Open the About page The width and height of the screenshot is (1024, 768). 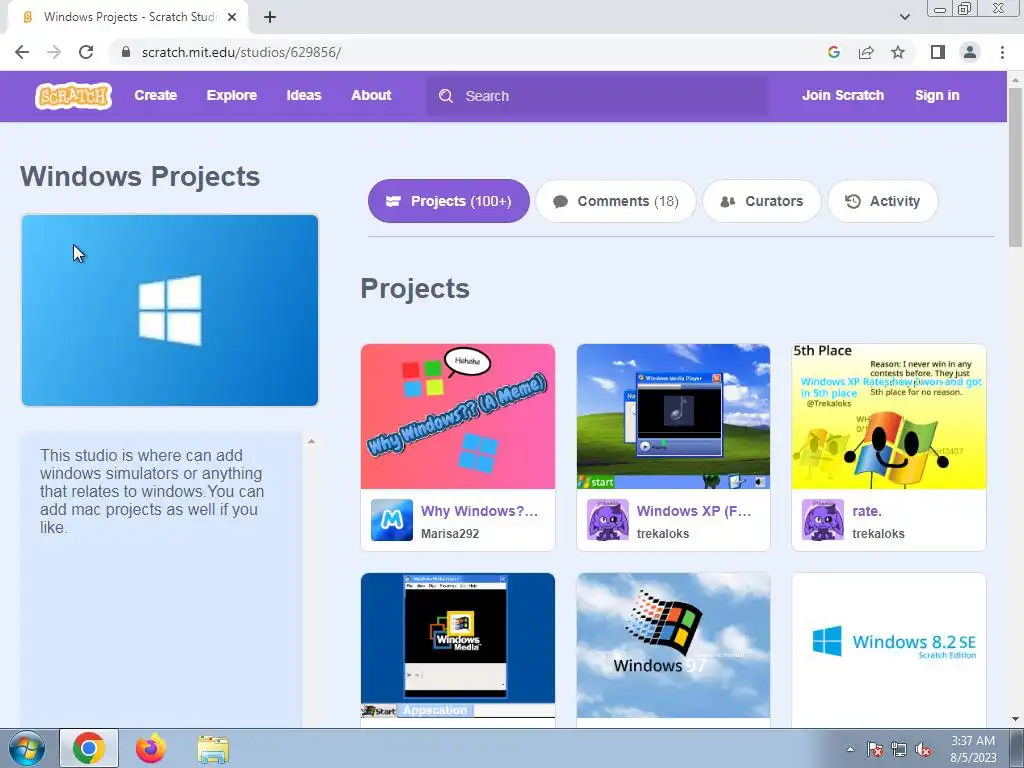click(x=371, y=95)
